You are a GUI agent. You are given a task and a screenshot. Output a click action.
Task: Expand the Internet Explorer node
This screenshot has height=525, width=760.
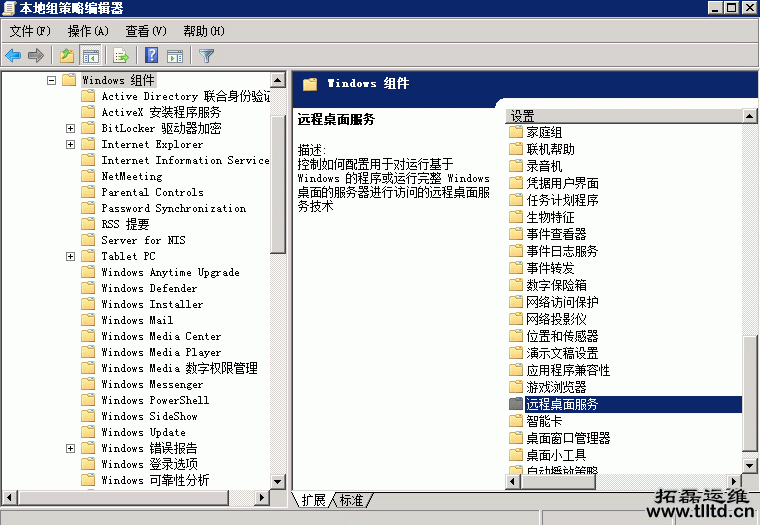click(x=70, y=144)
